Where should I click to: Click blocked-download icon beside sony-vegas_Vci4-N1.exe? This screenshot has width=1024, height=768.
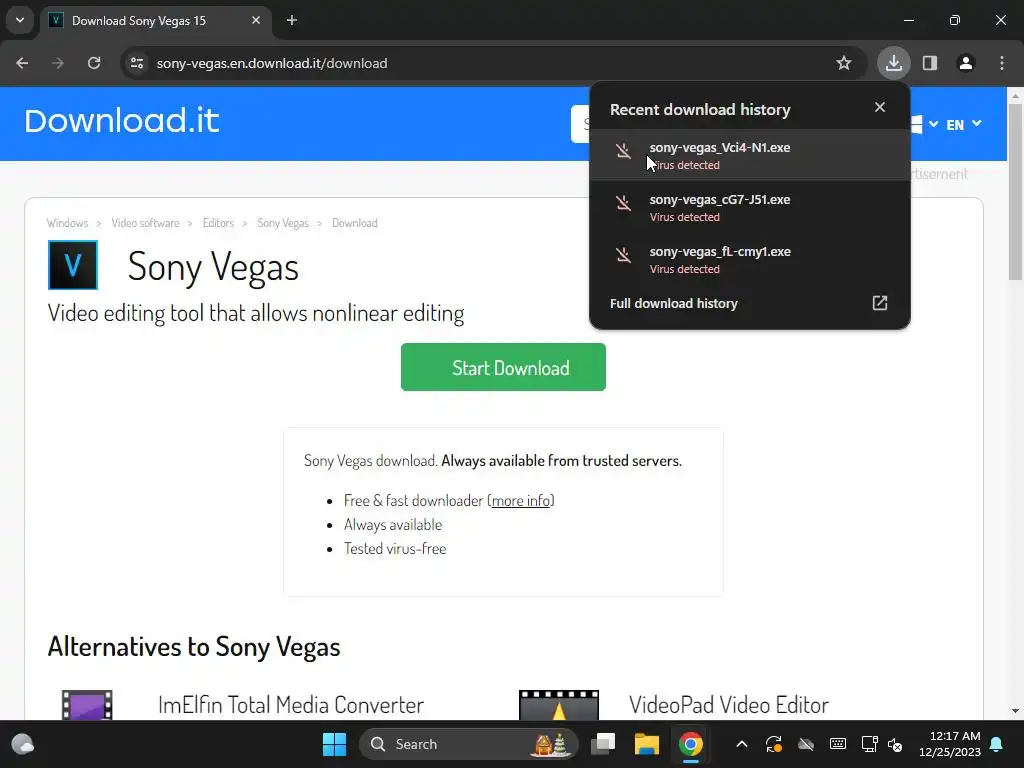tap(624, 151)
